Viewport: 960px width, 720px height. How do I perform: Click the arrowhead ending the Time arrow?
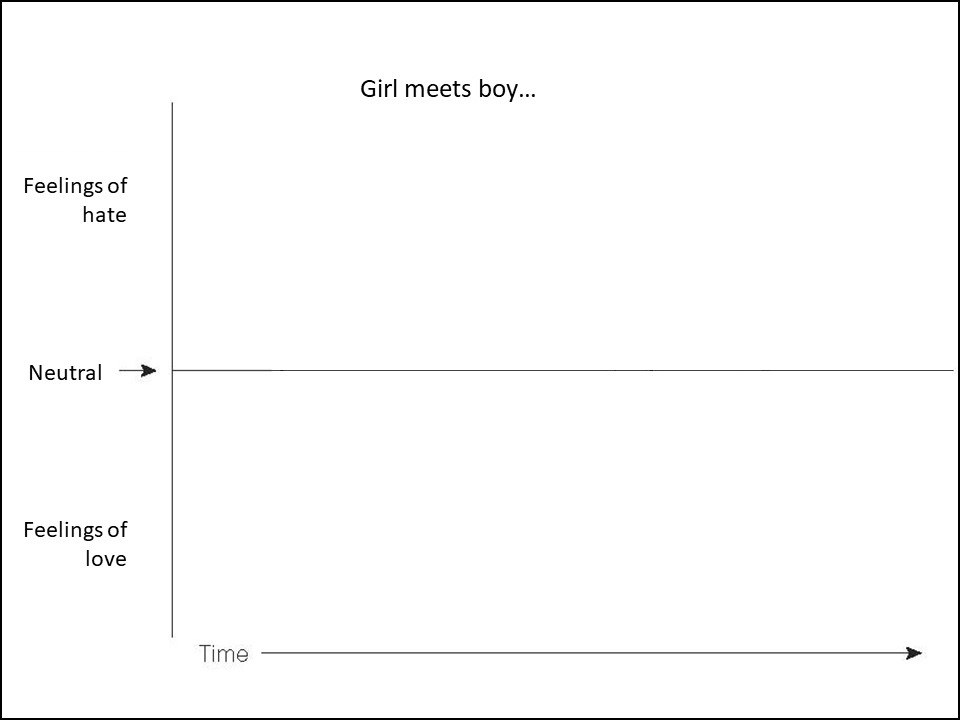tap(913, 653)
